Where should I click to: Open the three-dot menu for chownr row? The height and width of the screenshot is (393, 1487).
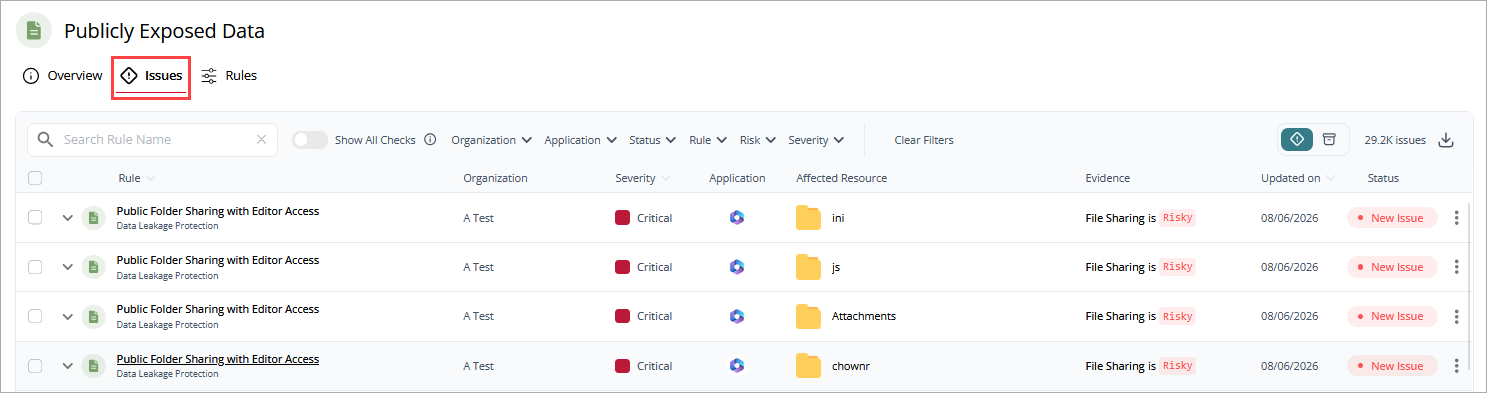(x=1456, y=366)
